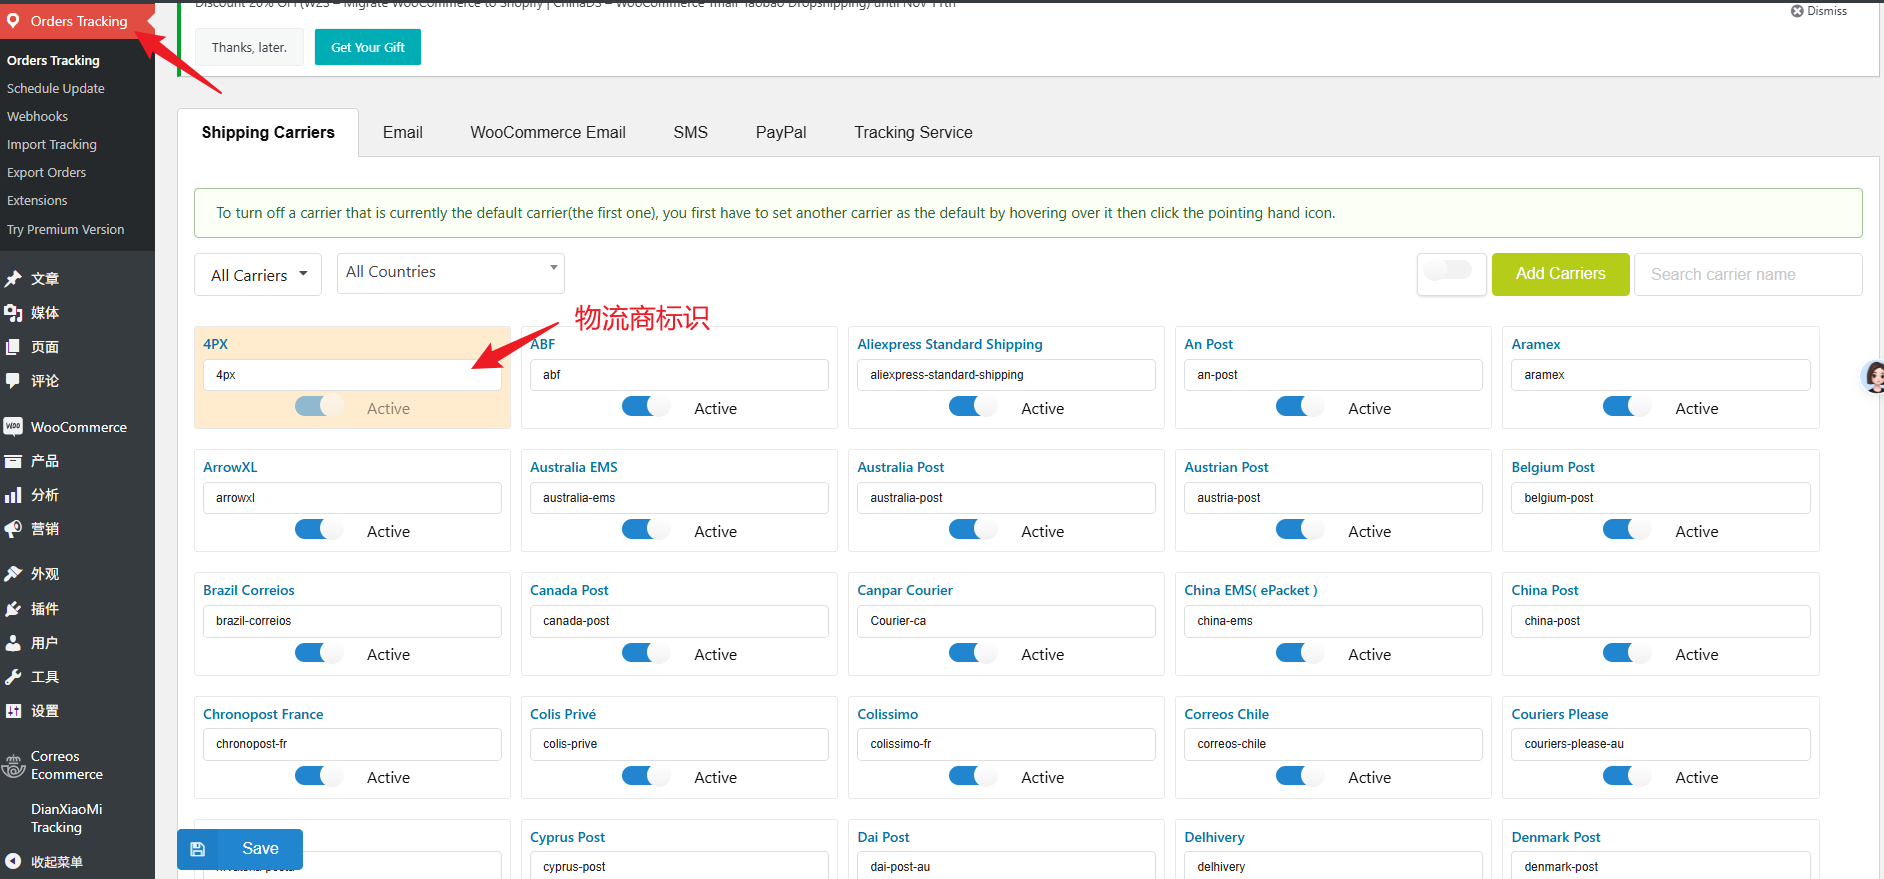Image resolution: width=1884 pixels, height=879 pixels.
Task: Click the Tools (工具) wrench icon
Action: tap(13, 677)
